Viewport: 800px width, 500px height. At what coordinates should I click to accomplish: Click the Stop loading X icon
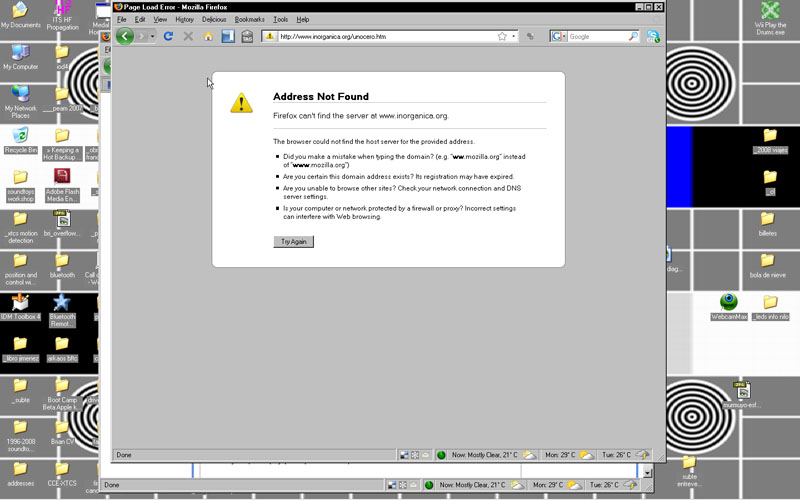pos(188,36)
